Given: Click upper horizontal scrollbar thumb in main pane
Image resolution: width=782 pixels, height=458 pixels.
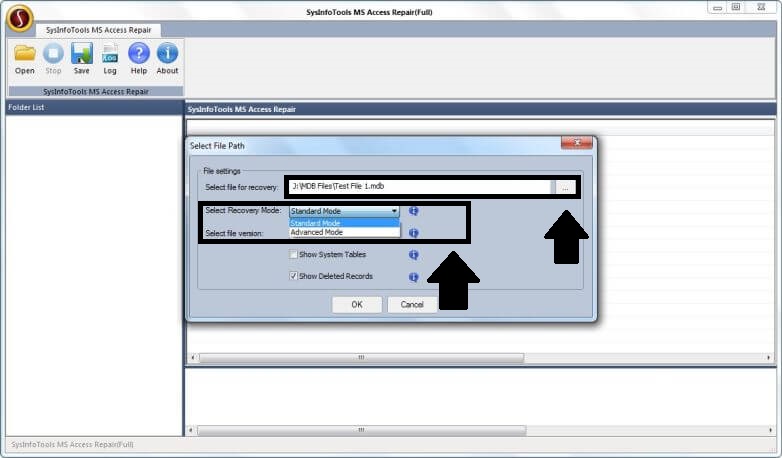Looking at the screenshot, I should pyautogui.click(x=361, y=357).
